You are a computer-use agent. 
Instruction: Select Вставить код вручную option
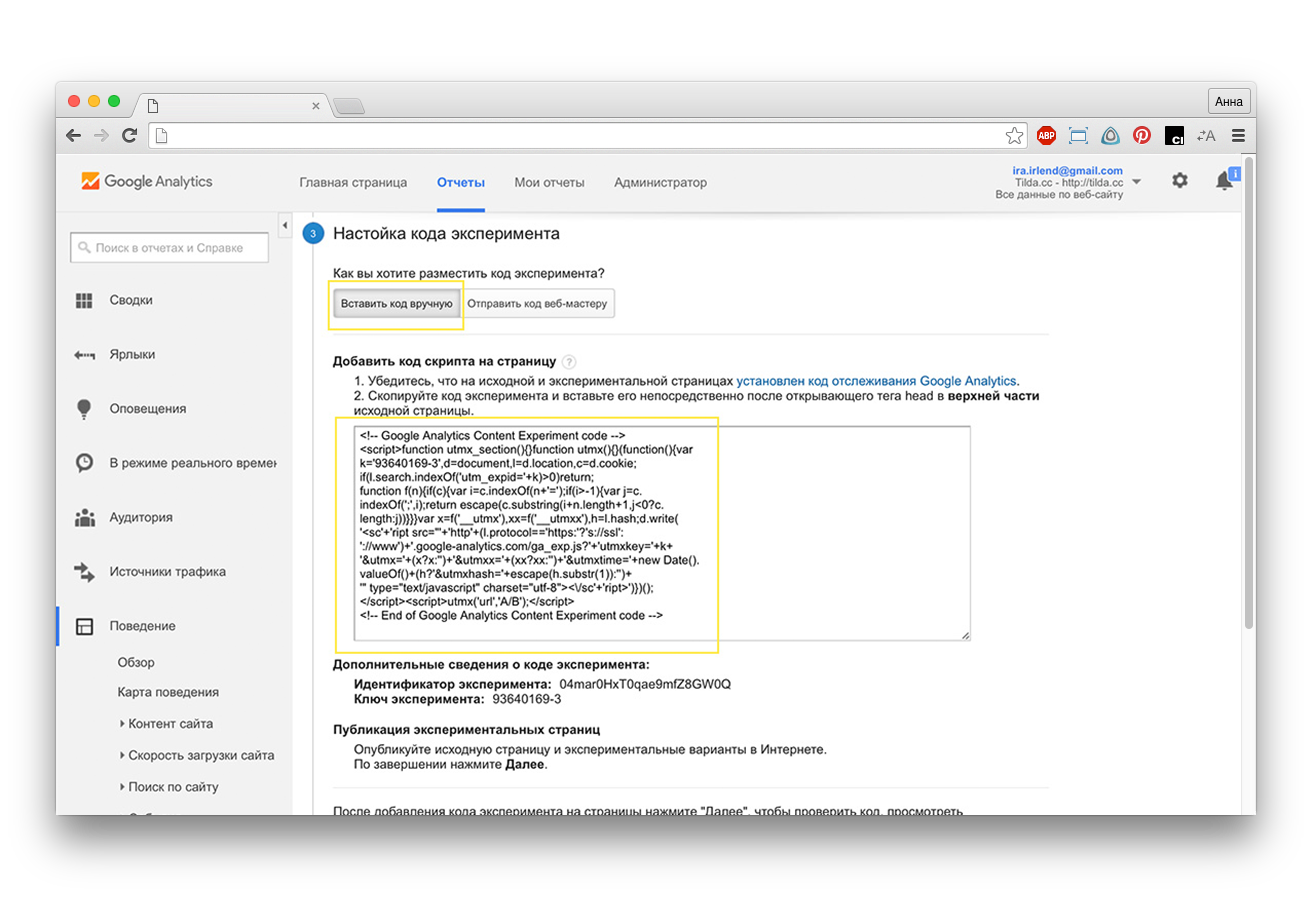[x=397, y=304]
